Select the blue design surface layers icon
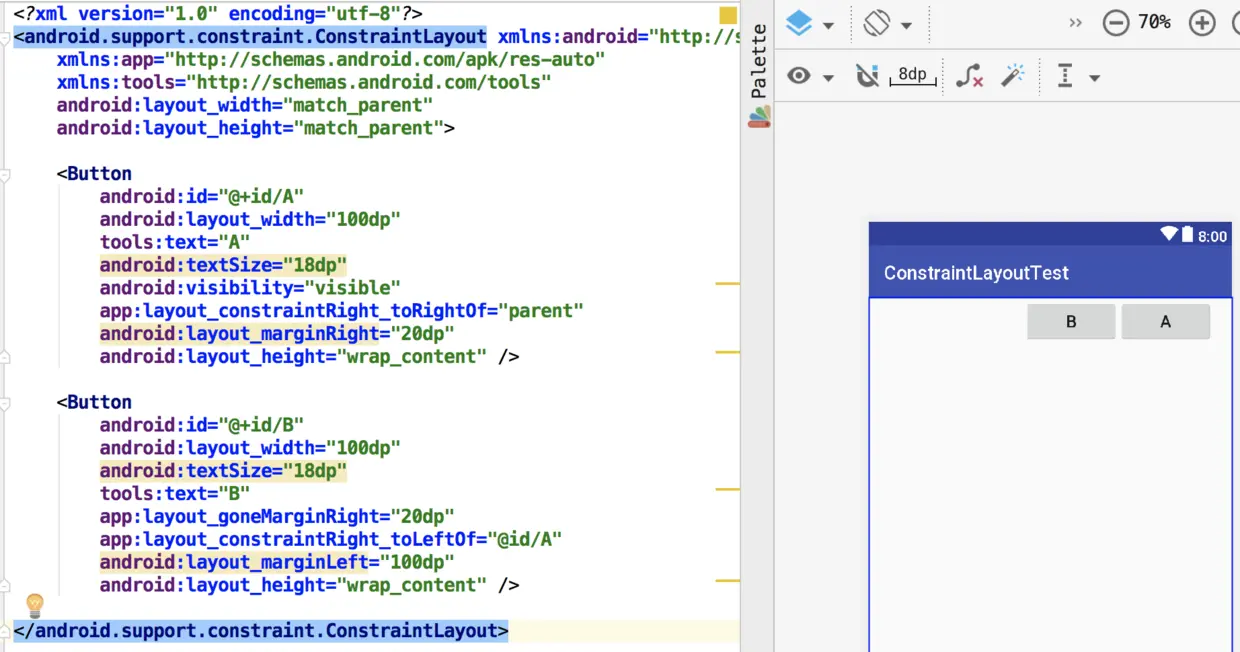The width and height of the screenshot is (1240, 652). (798, 23)
